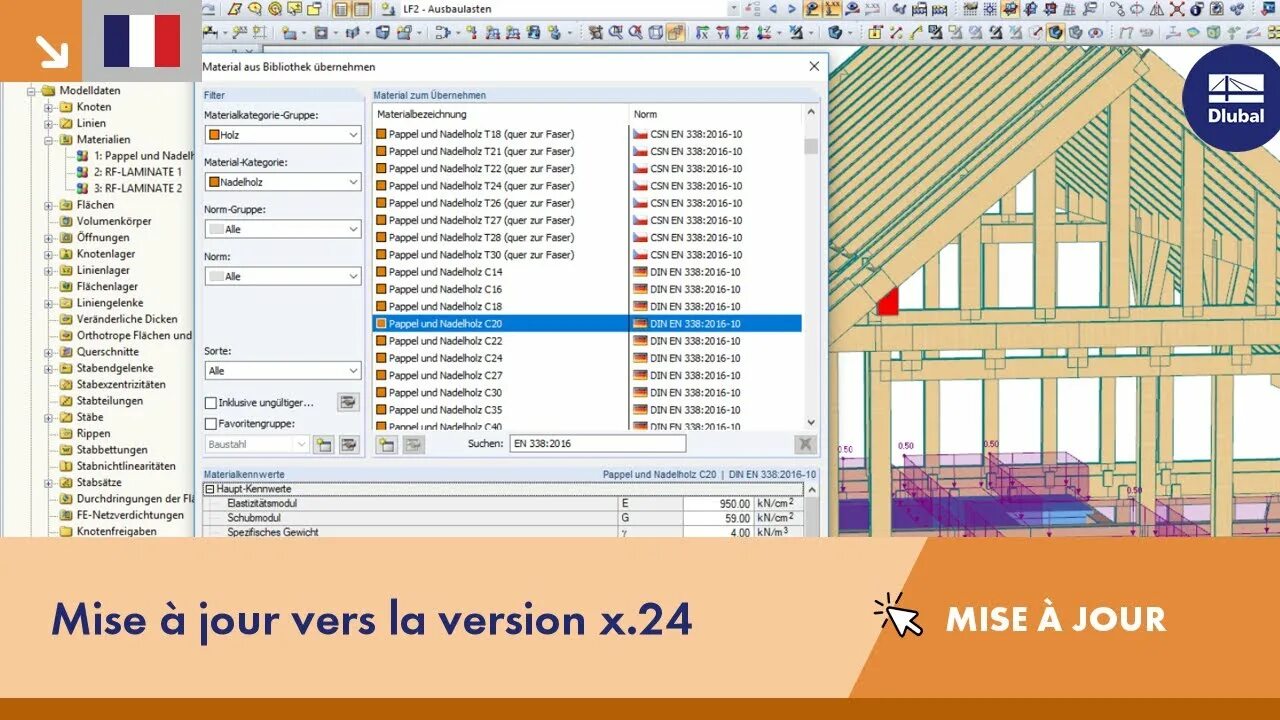Enable Favoritengruppe checkbox
1280x720 pixels.
210,424
